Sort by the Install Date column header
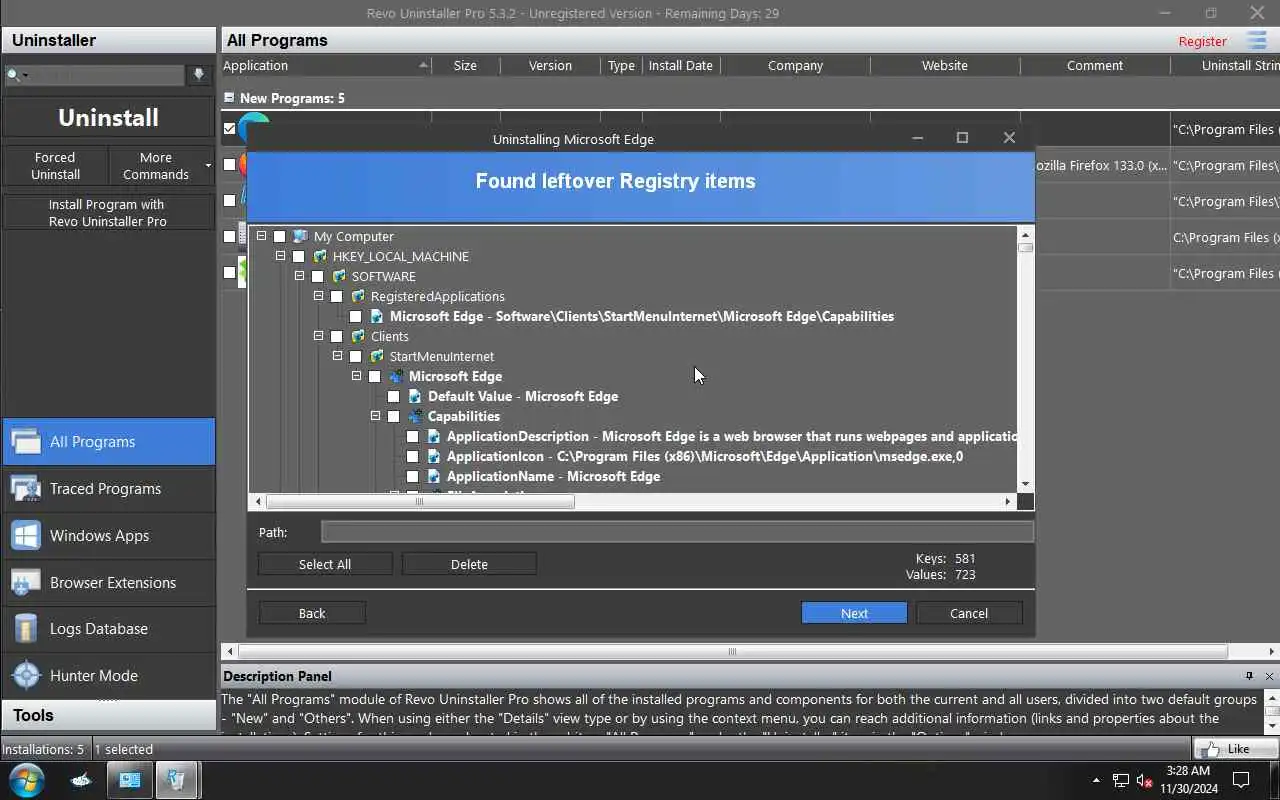This screenshot has height=800, width=1280. 680,66
